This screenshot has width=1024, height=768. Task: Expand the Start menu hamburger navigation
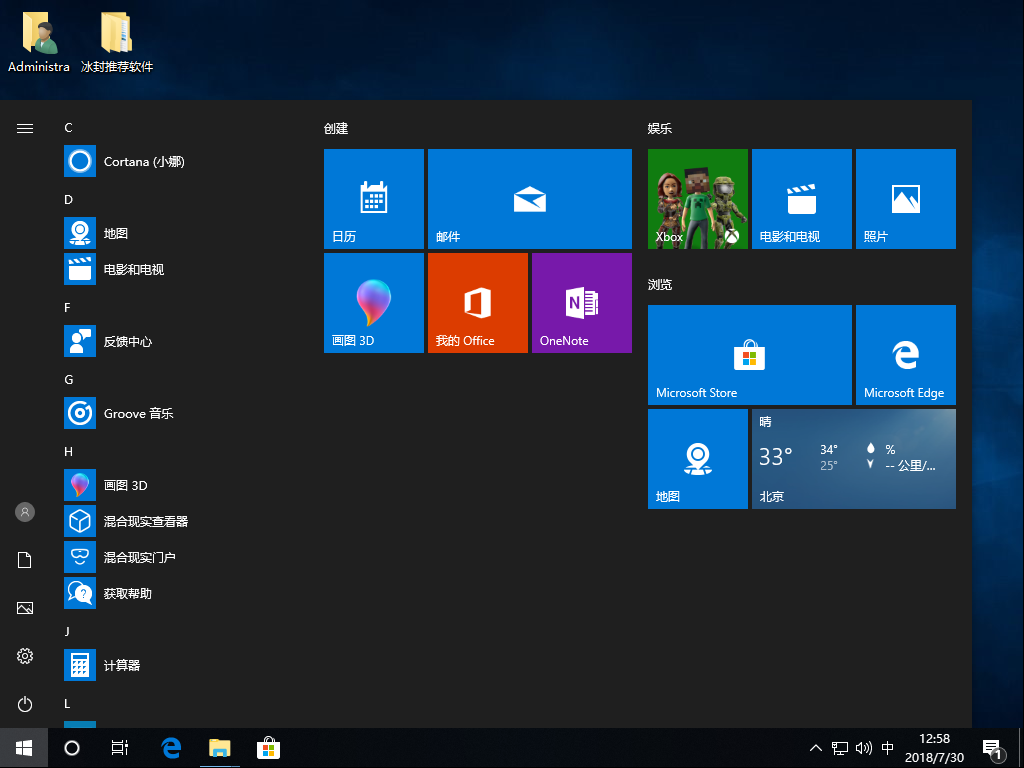25,129
